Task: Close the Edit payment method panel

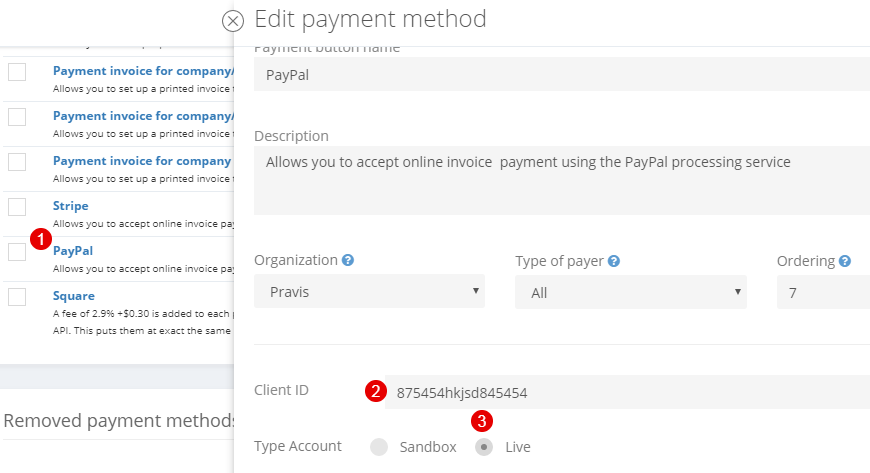Action: pos(232,21)
